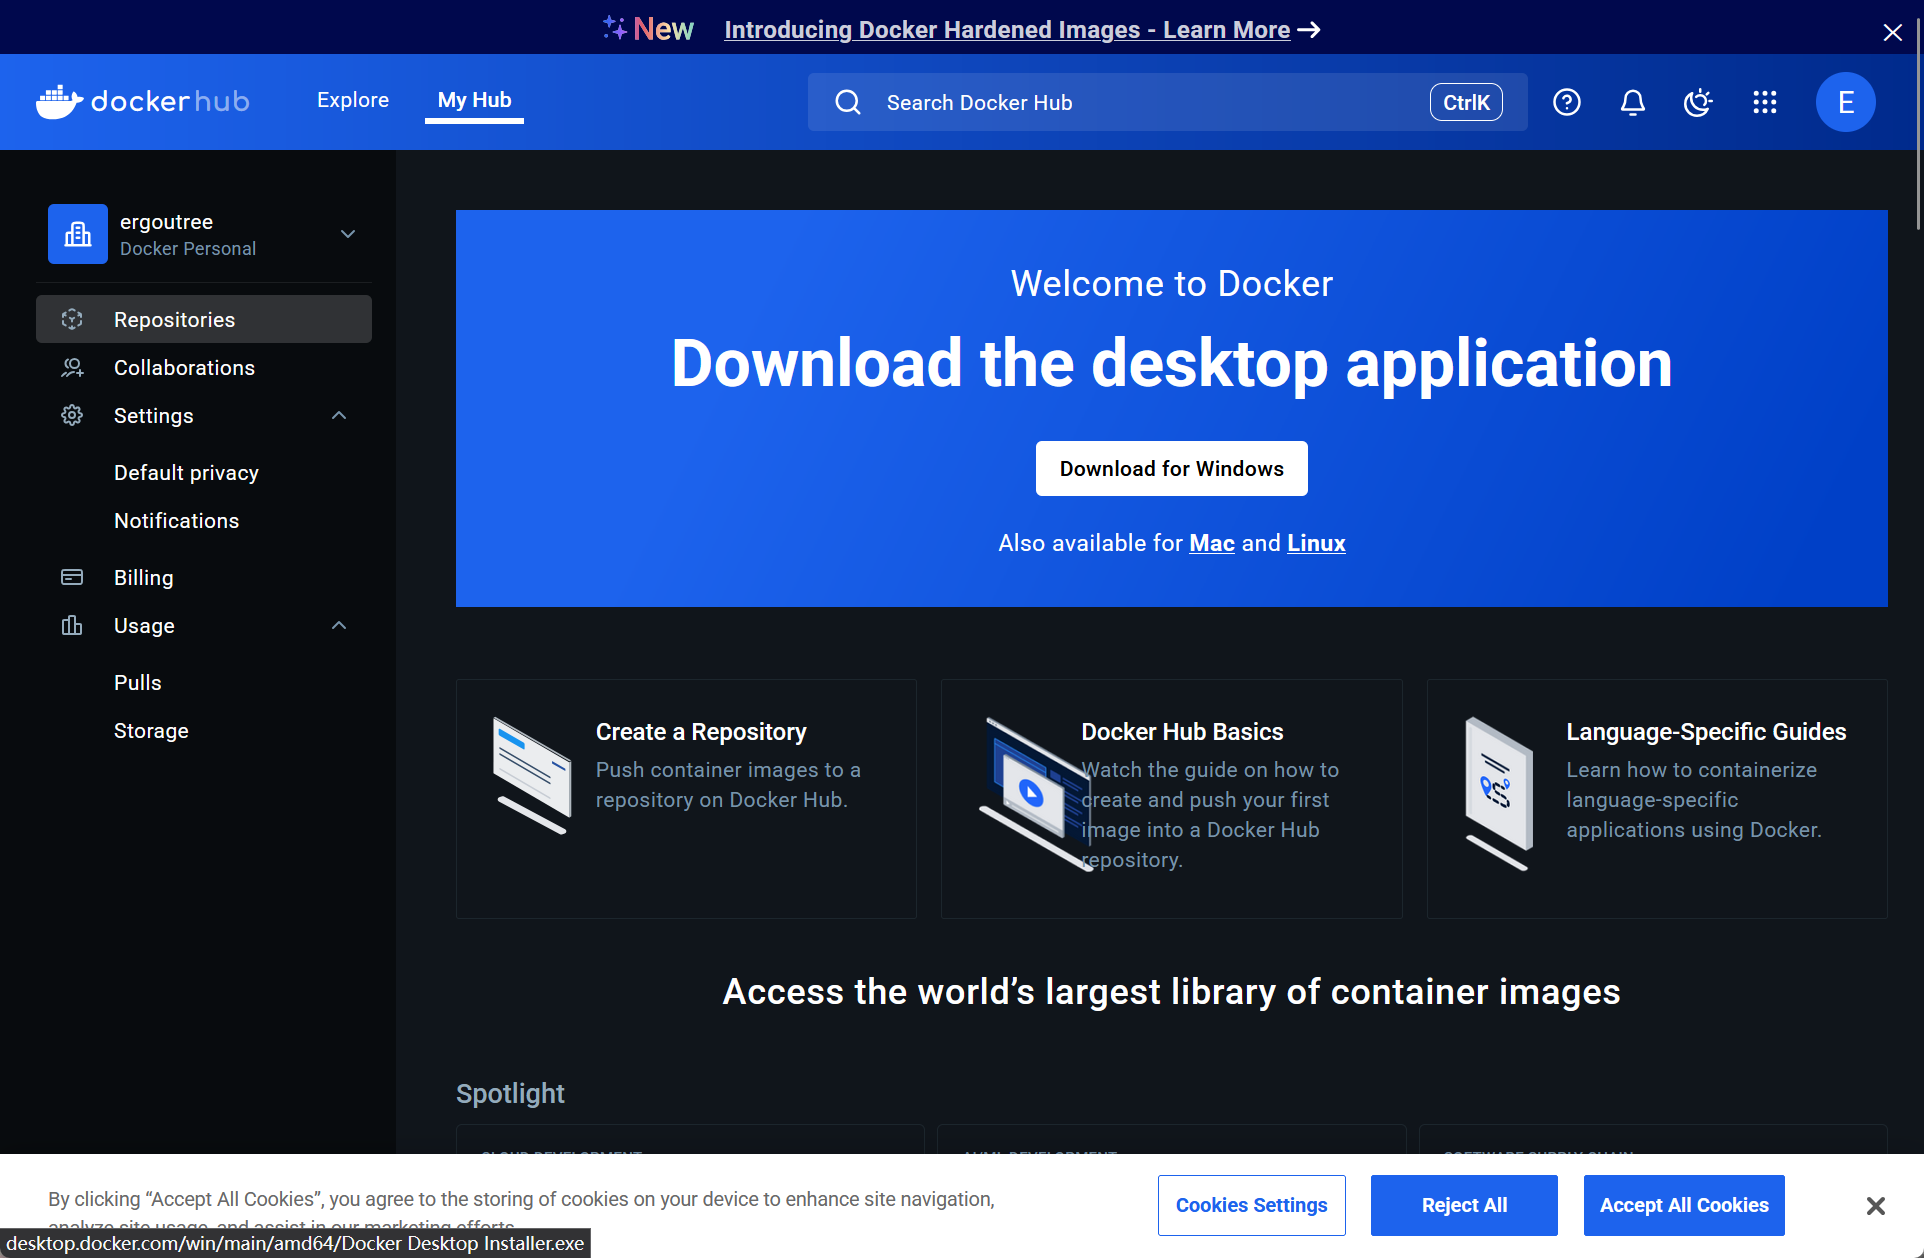
Task: Go to the Explore tab
Action: pos(353,100)
